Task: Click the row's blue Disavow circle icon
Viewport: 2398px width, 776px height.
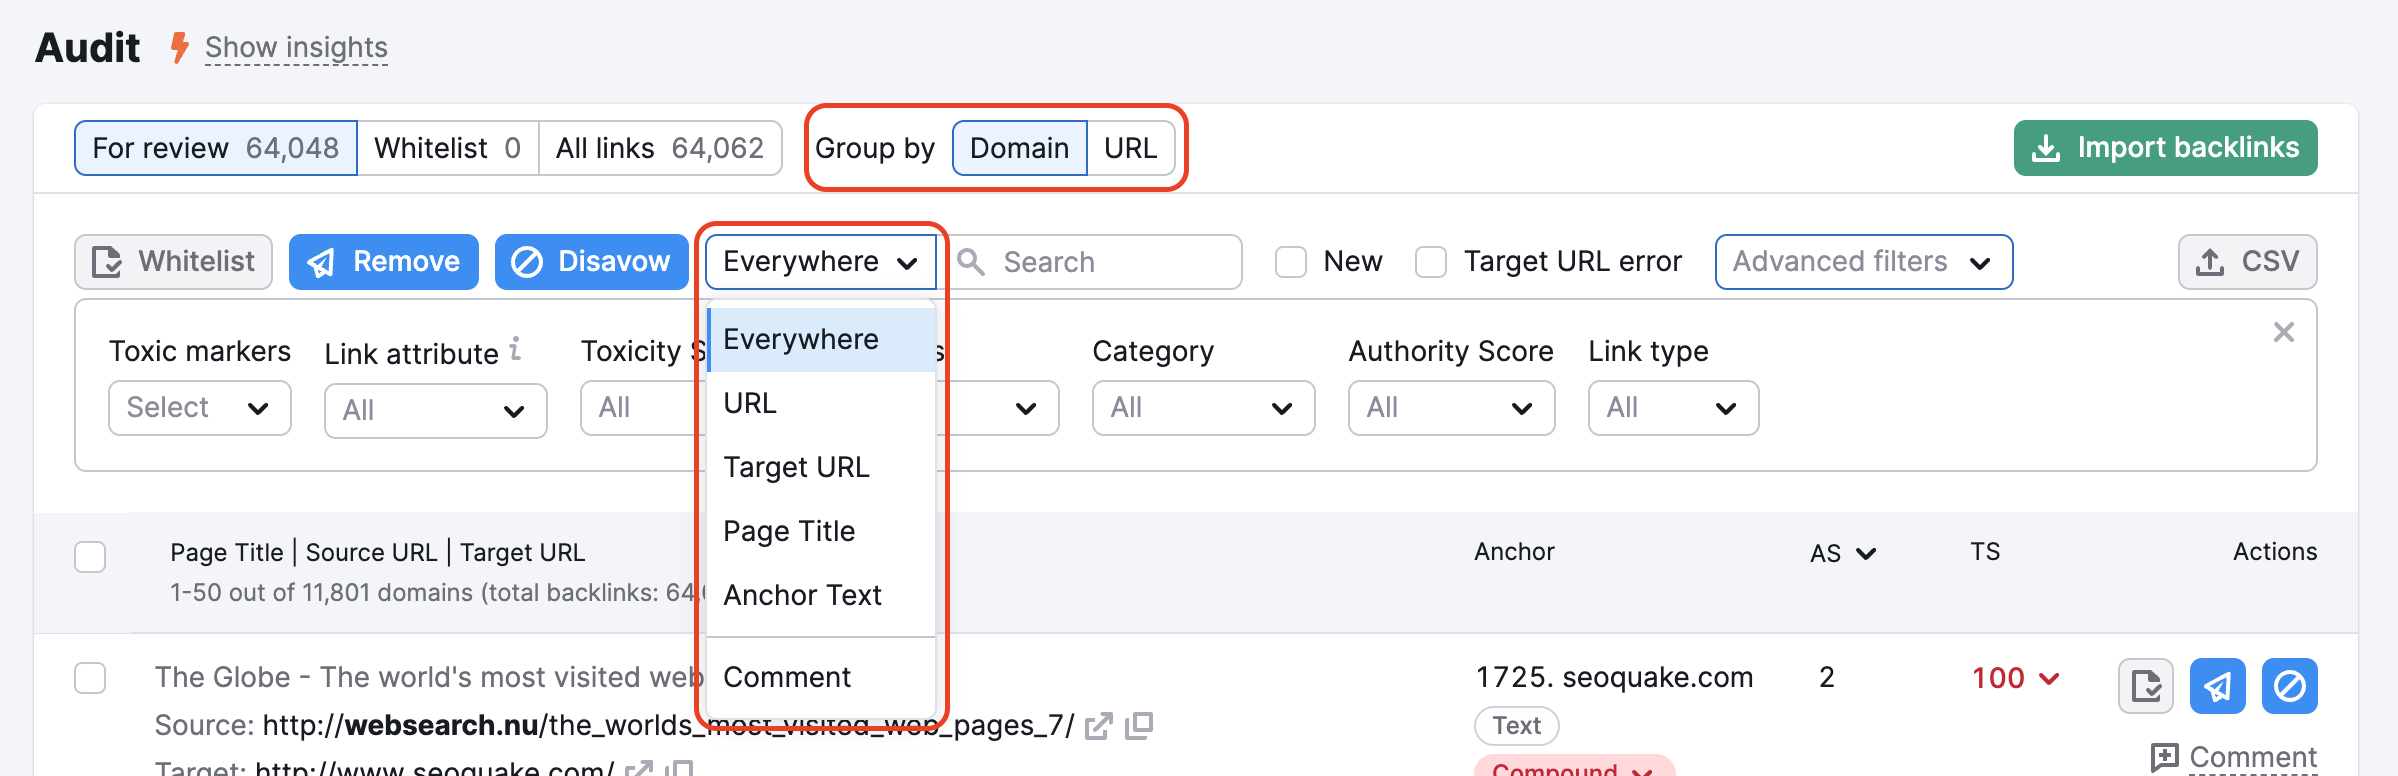Action: pos(2289,686)
